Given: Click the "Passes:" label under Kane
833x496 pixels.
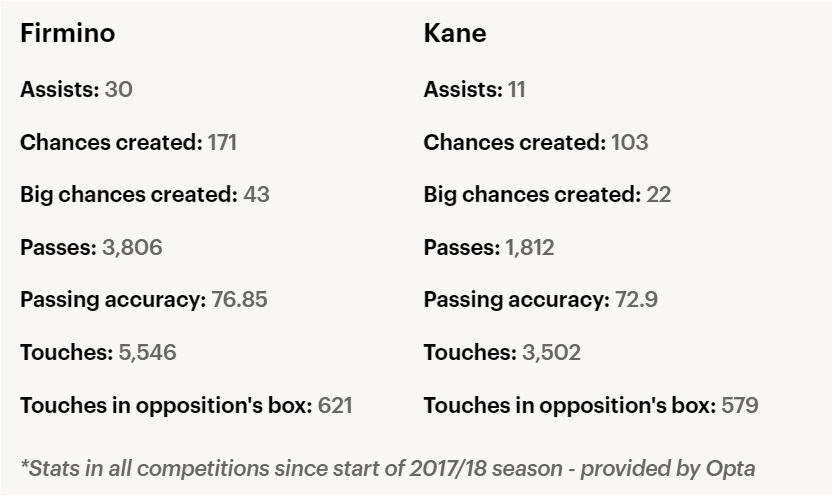Looking at the screenshot, I should (x=461, y=247).
